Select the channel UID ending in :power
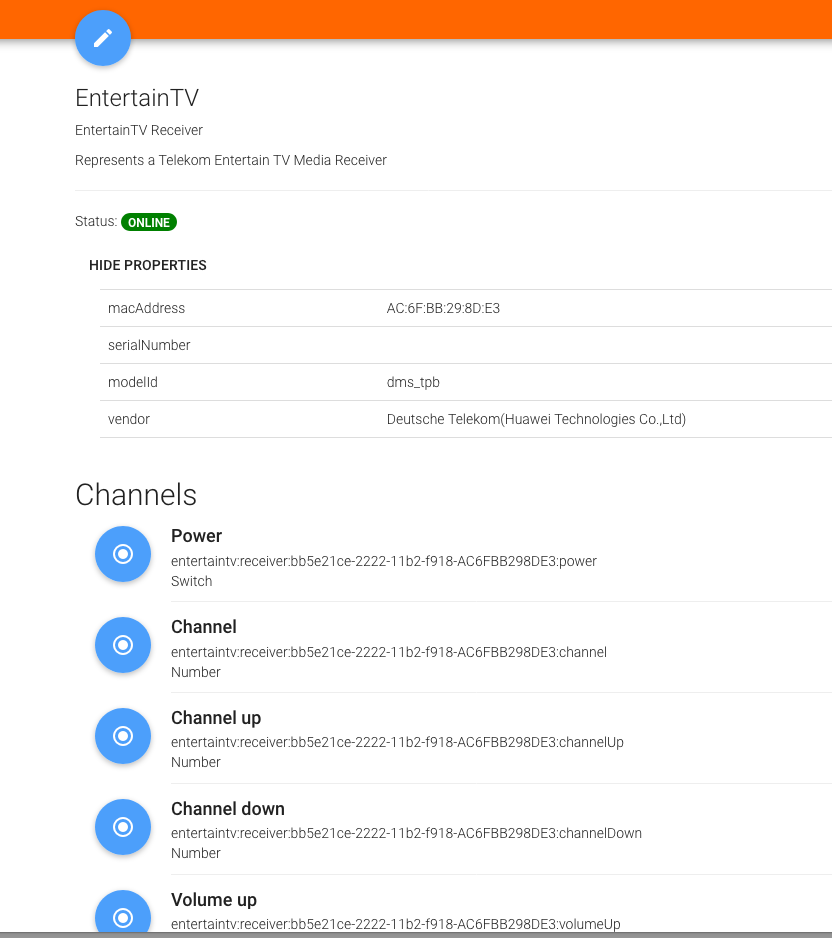The height and width of the screenshot is (938, 832). 384,561
